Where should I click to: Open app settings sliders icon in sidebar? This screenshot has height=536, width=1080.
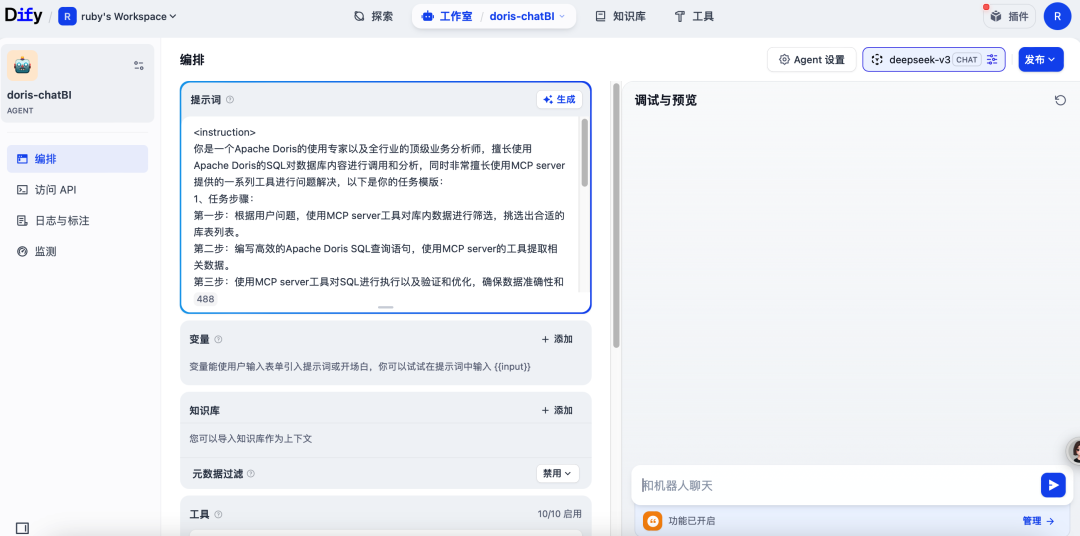[138, 65]
